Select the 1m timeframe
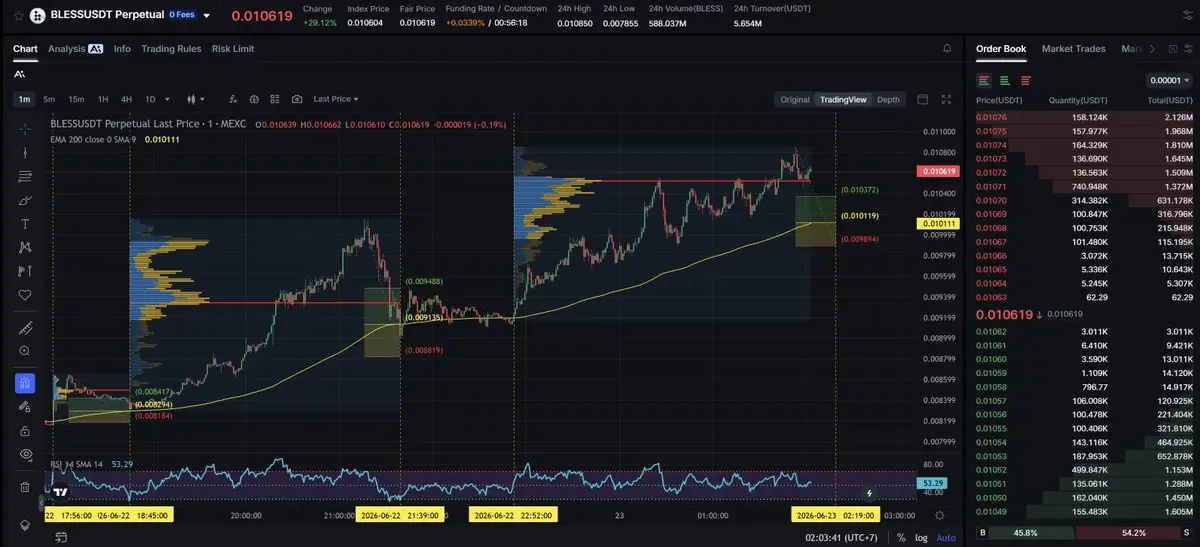 pyautogui.click(x=24, y=99)
